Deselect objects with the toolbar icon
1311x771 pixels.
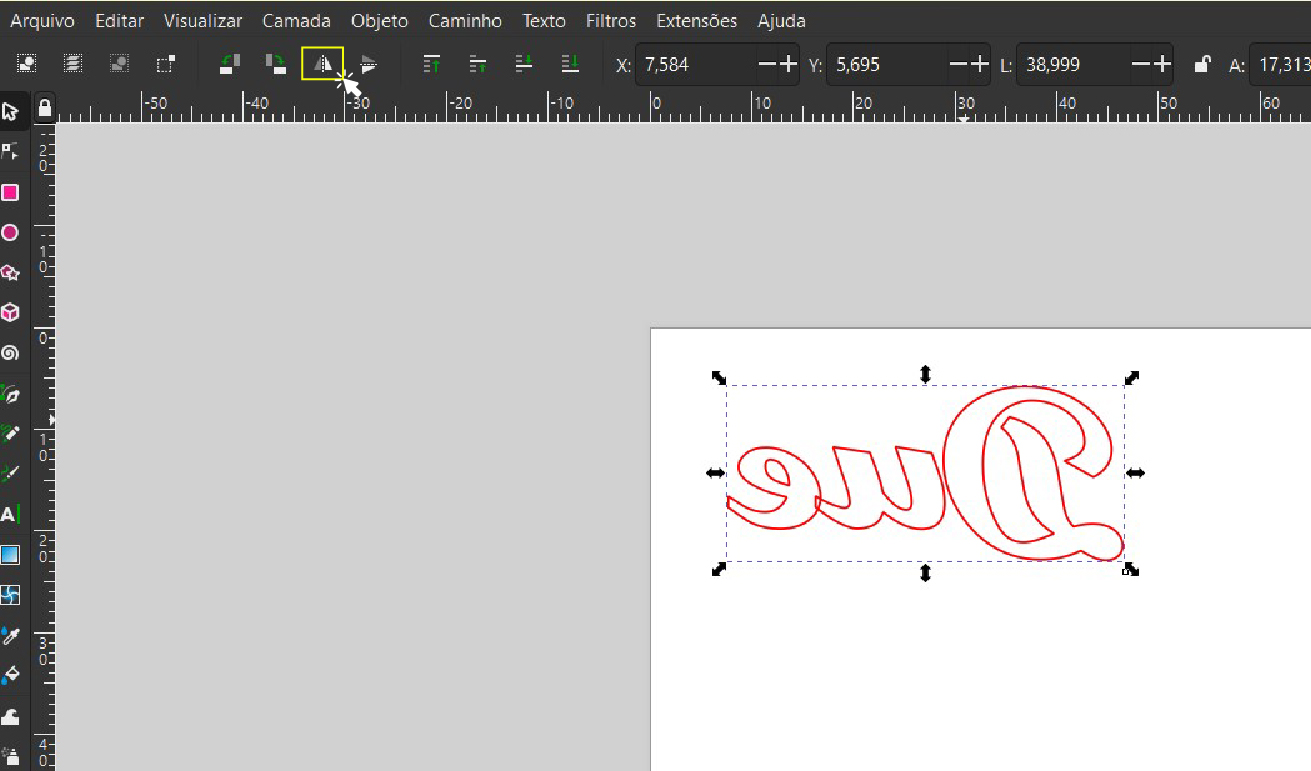point(120,64)
